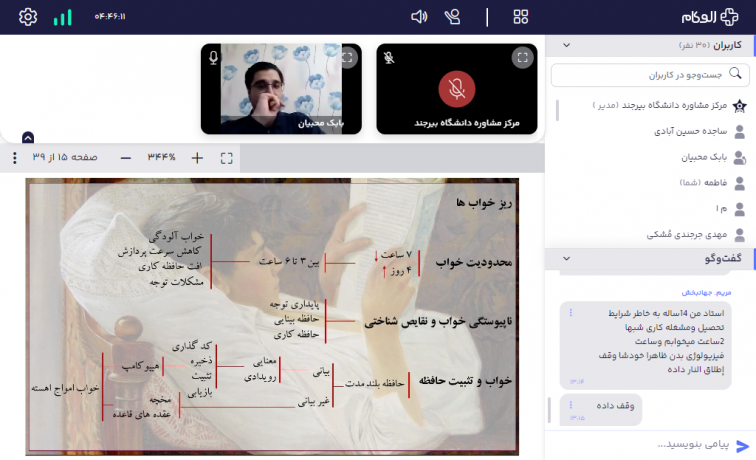
Task: Collapse the chat panel (گفت‌وگو) chevron
Action: coord(567,258)
